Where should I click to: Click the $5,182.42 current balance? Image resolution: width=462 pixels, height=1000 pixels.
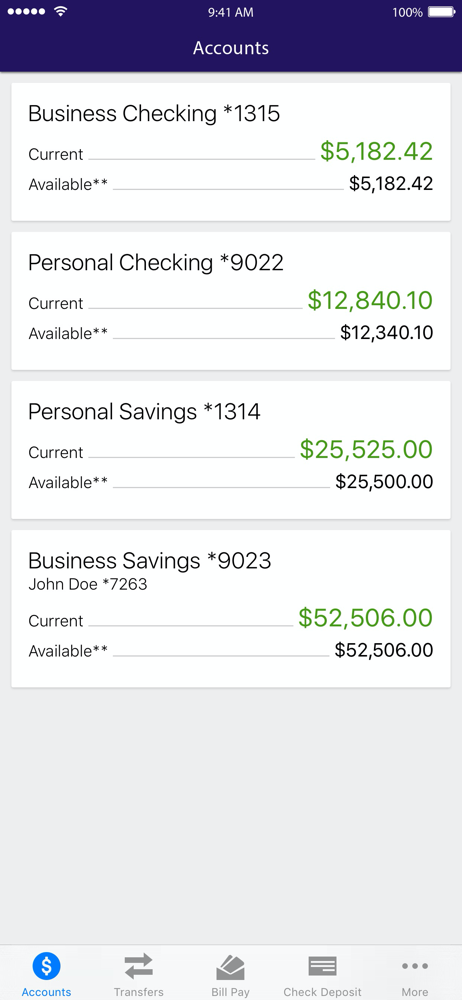pyautogui.click(x=376, y=151)
